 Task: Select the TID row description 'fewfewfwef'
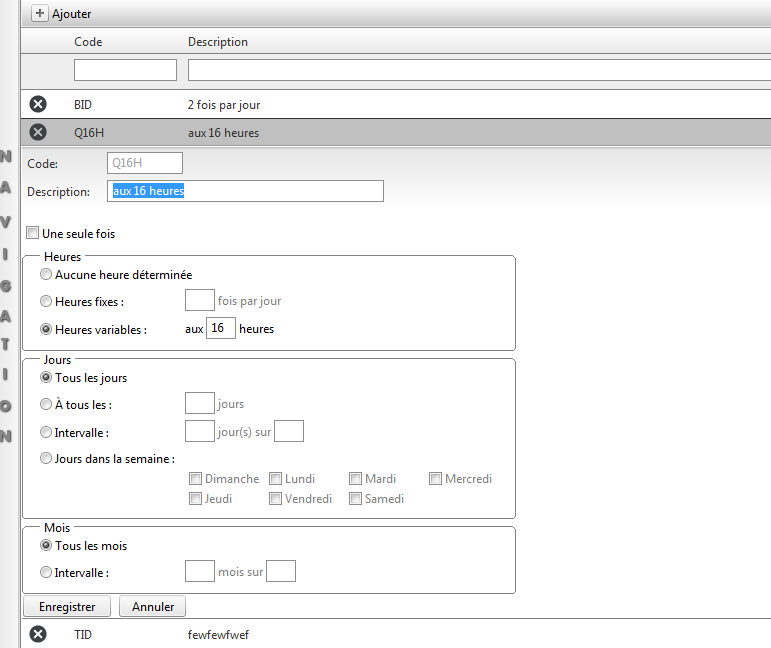(218, 635)
